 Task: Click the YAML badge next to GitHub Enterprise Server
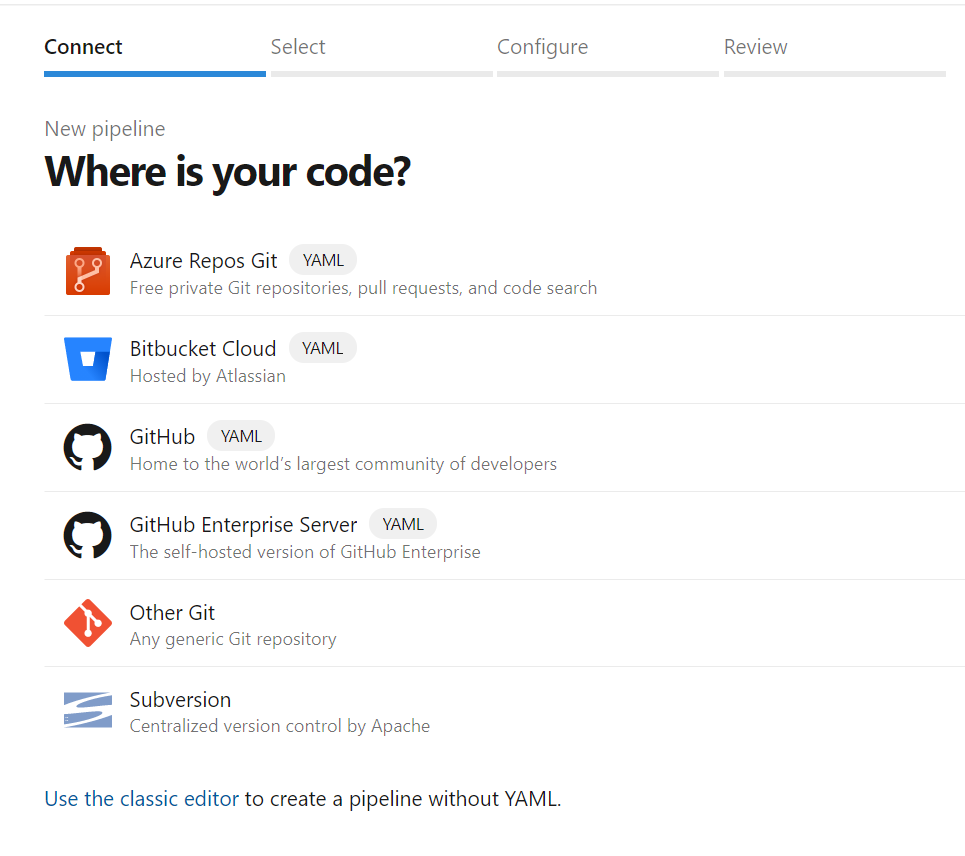(x=403, y=524)
